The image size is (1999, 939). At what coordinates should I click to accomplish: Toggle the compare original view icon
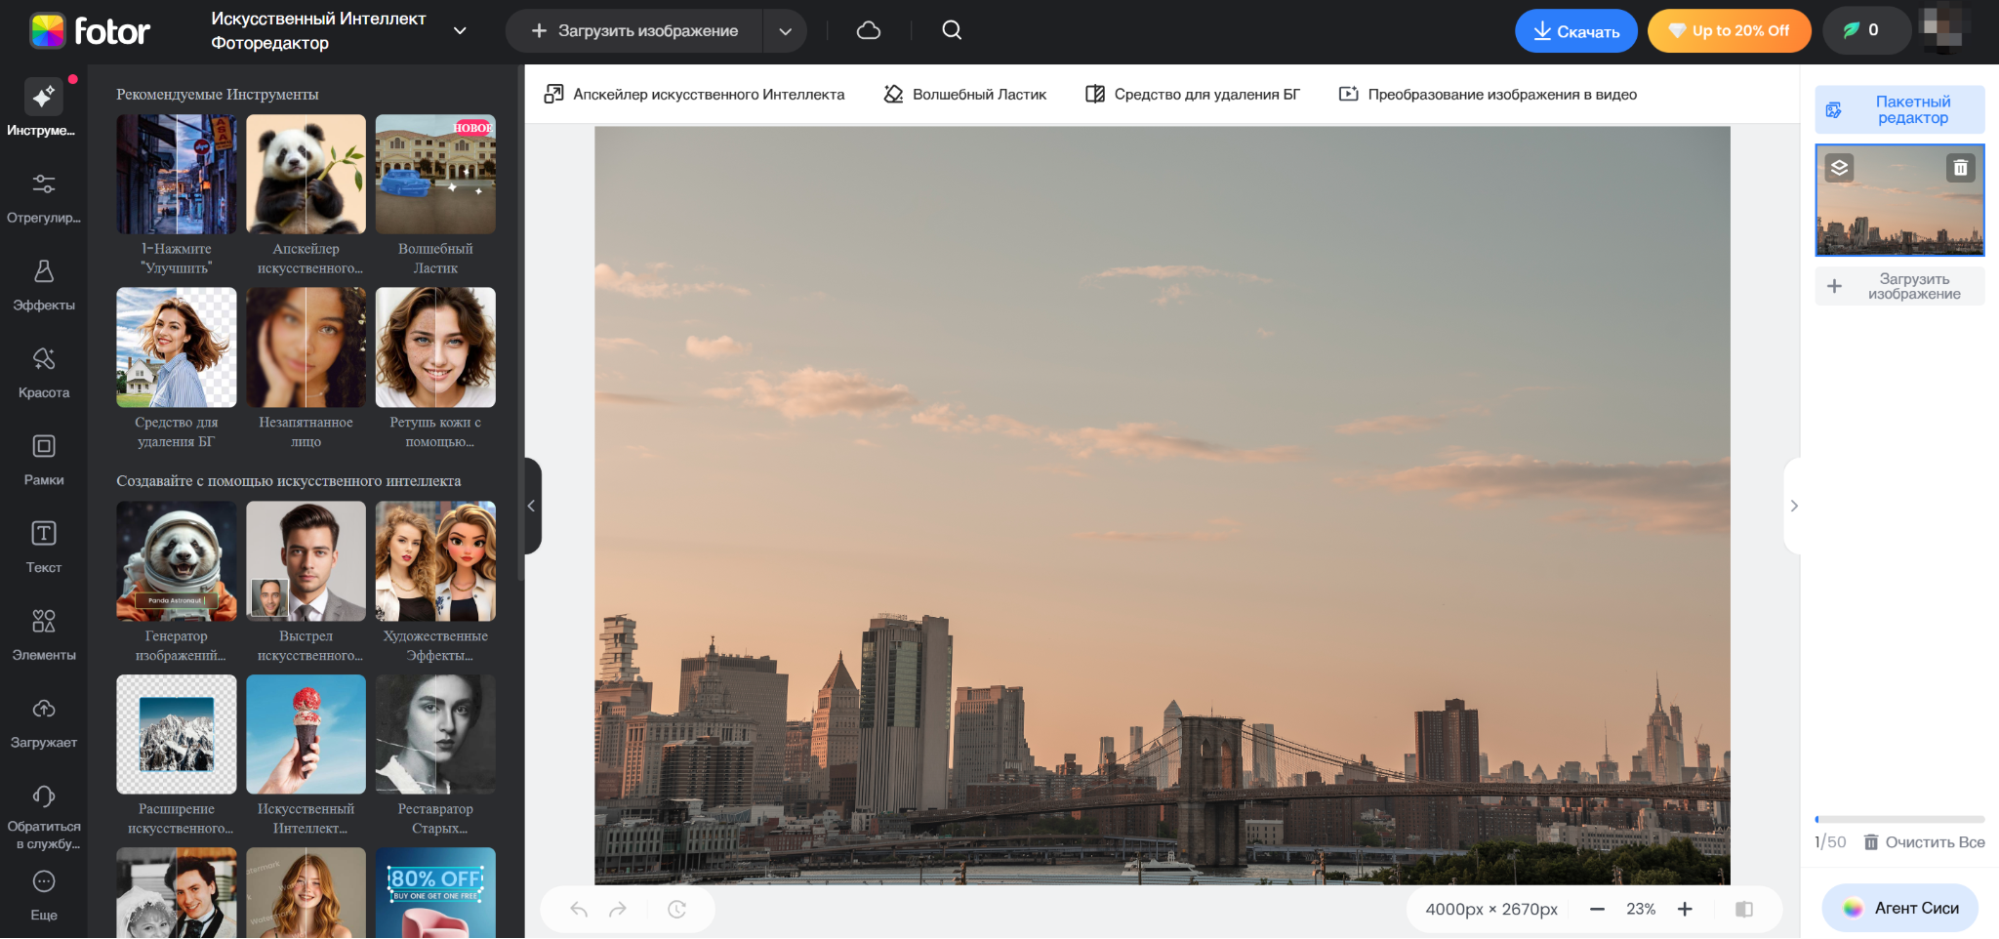click(1744, 909)
